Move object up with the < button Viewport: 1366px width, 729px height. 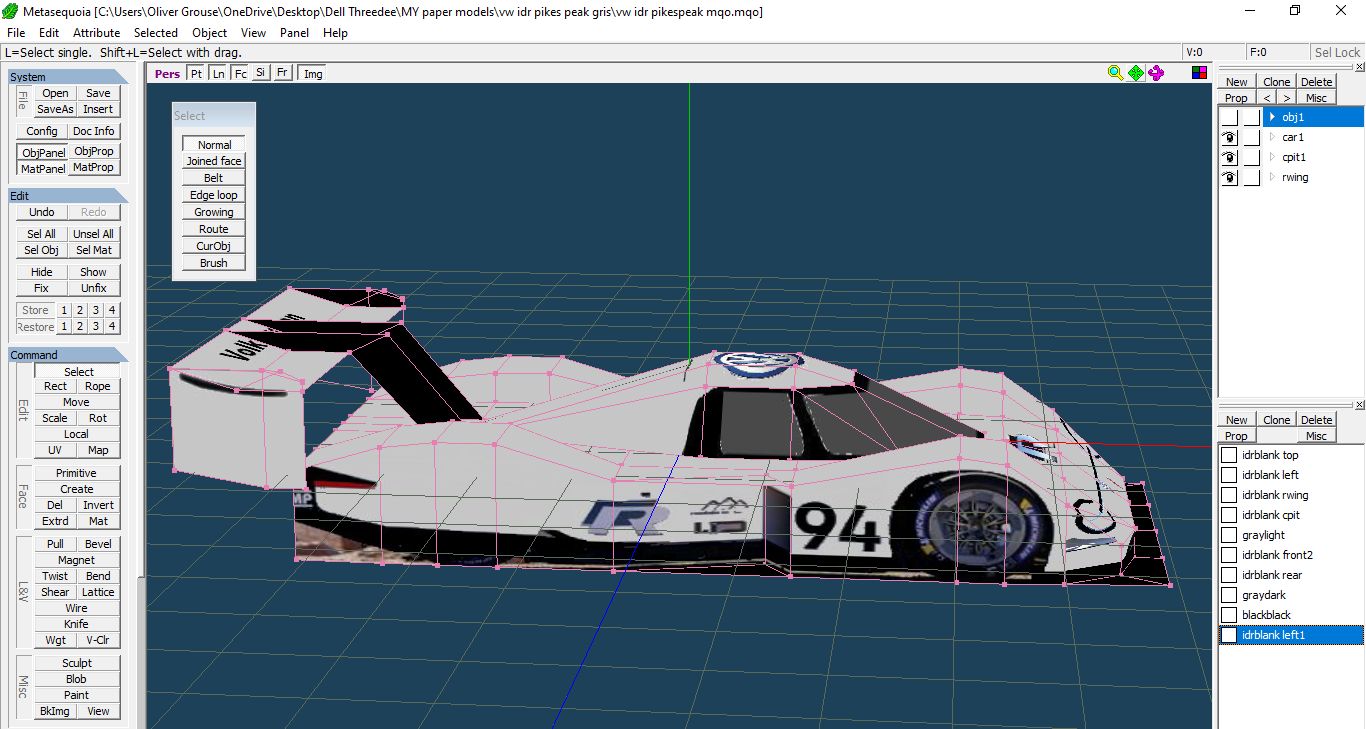[1267, 98]
